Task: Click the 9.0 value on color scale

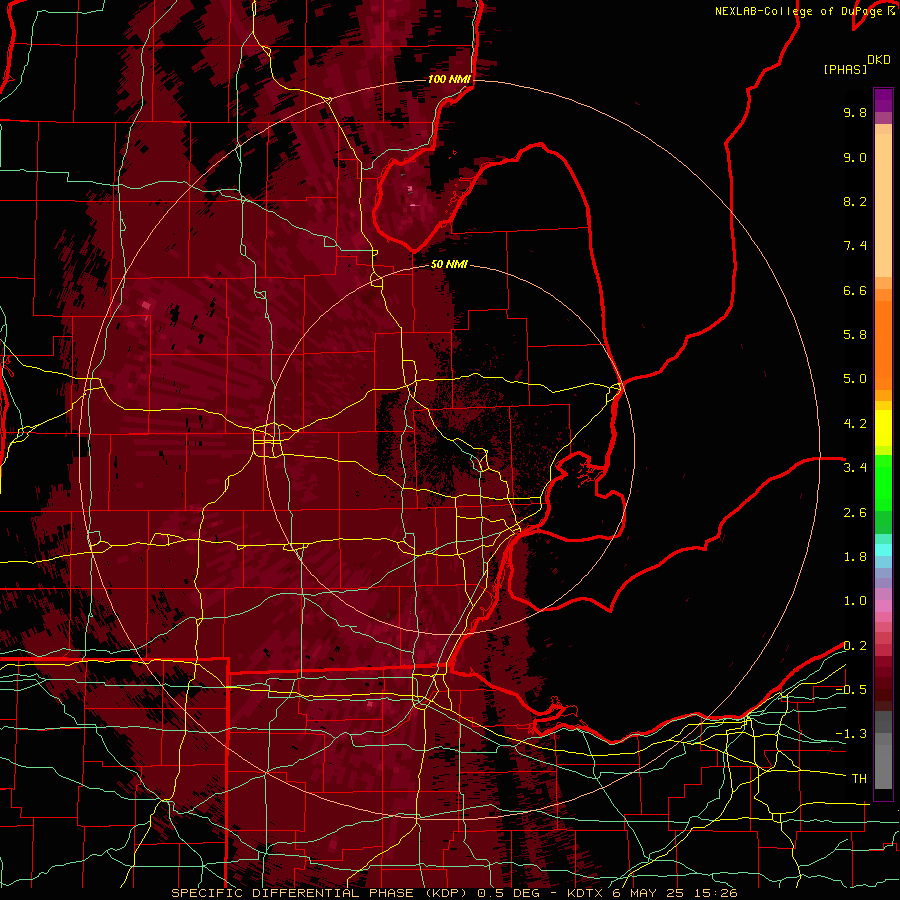Action: click(855, 157)
